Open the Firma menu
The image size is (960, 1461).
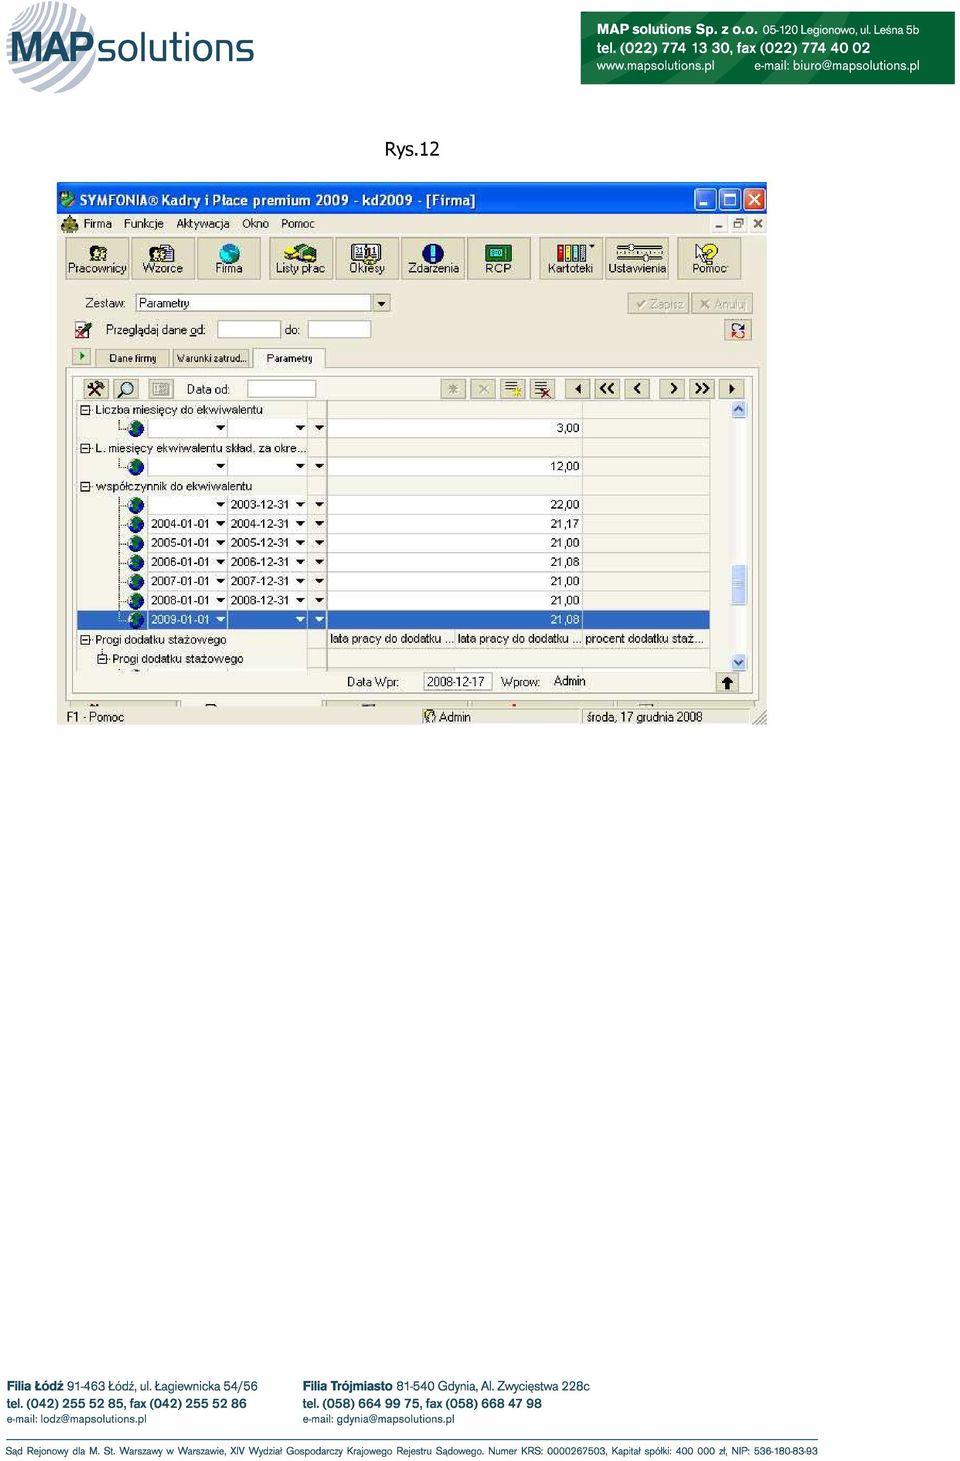click(x=97, y=224)
